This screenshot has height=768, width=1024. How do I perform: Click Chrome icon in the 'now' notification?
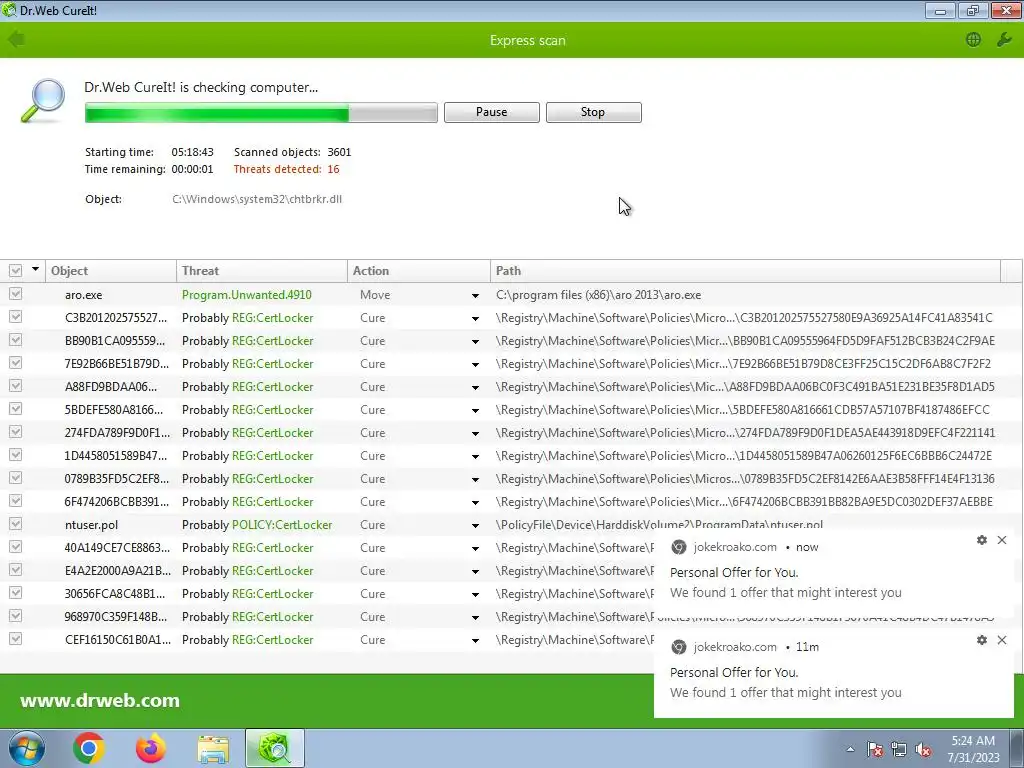tap(679, 547)
